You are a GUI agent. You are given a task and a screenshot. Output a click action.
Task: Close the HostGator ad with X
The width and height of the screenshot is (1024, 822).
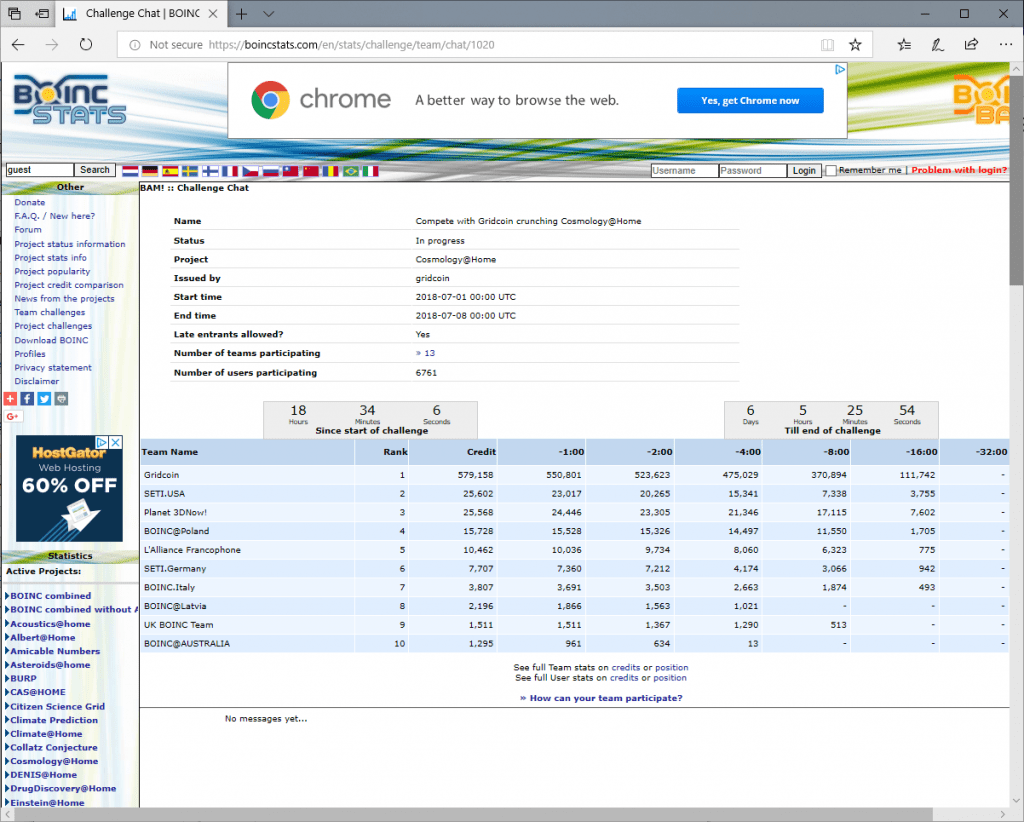point(115,443)
